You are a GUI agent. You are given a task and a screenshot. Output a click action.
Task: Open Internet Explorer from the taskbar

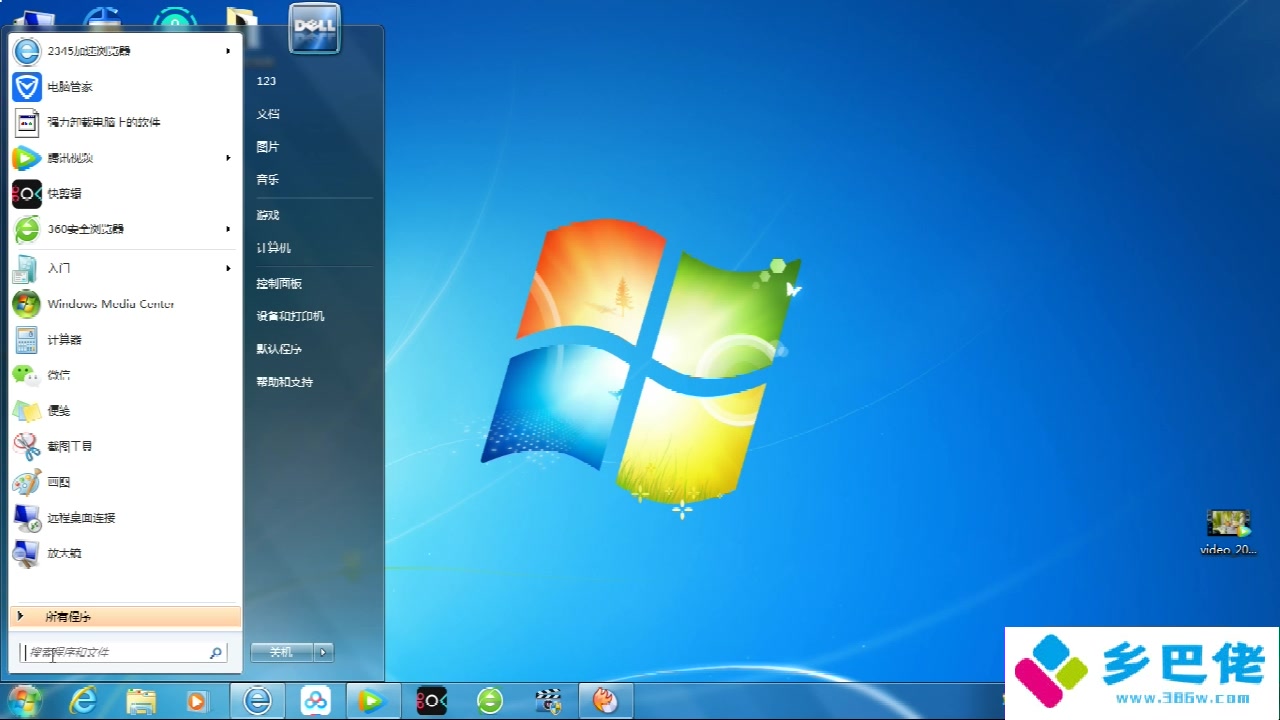click(83, 701)
